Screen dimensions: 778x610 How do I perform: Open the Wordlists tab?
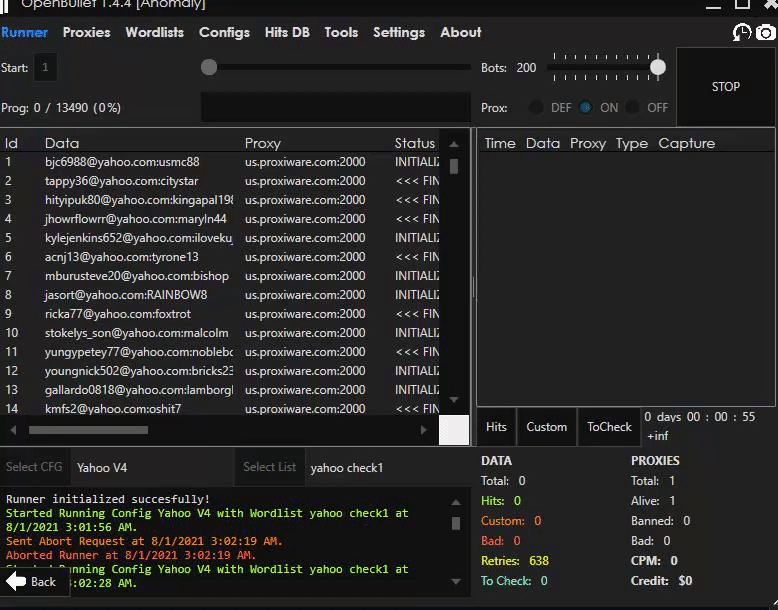point(154,32)
